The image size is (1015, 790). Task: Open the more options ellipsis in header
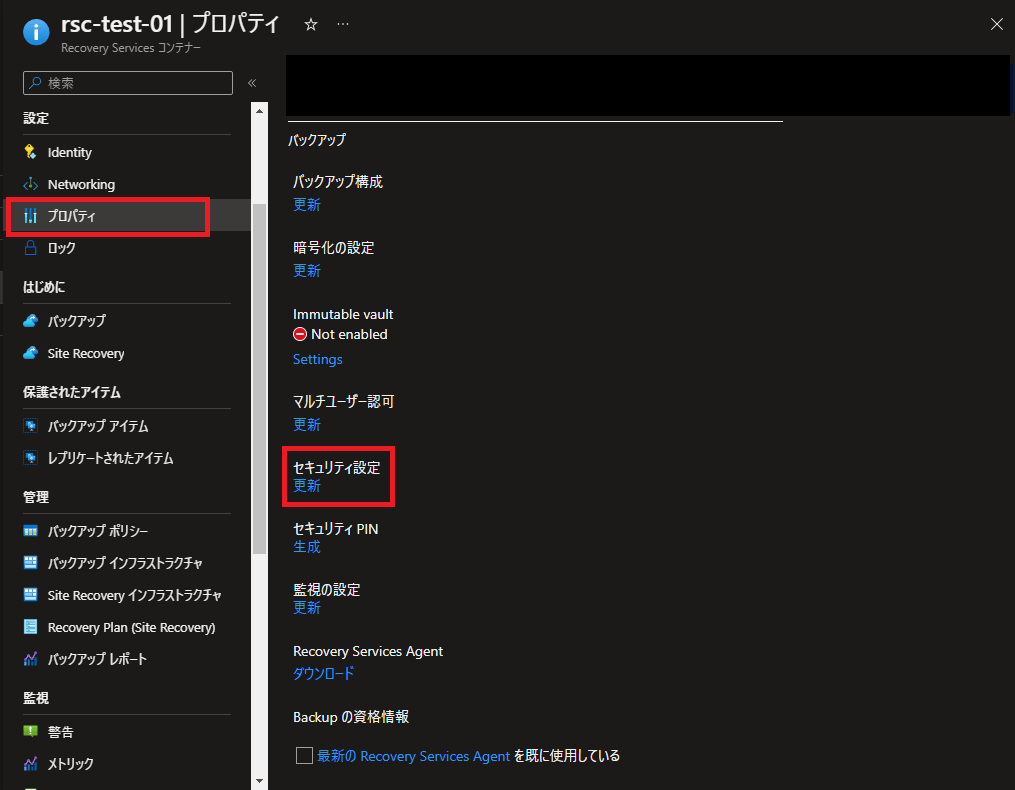pyautogui.click(x=343, y=25)
